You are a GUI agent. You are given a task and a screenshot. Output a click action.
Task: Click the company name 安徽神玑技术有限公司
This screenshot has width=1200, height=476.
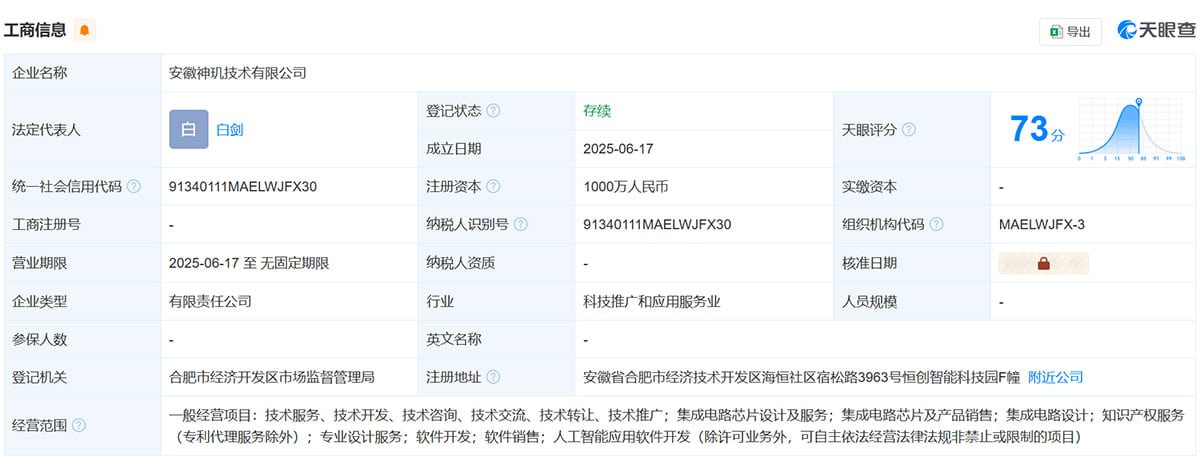coord(238,73)
